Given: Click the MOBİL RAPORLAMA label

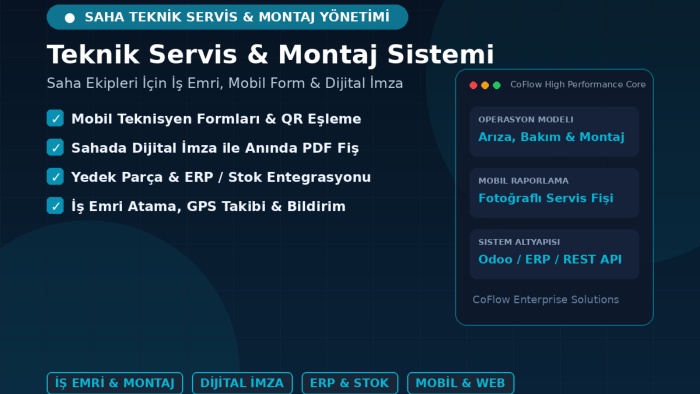Looking at the screenshot, I should [x=523, y=181].
